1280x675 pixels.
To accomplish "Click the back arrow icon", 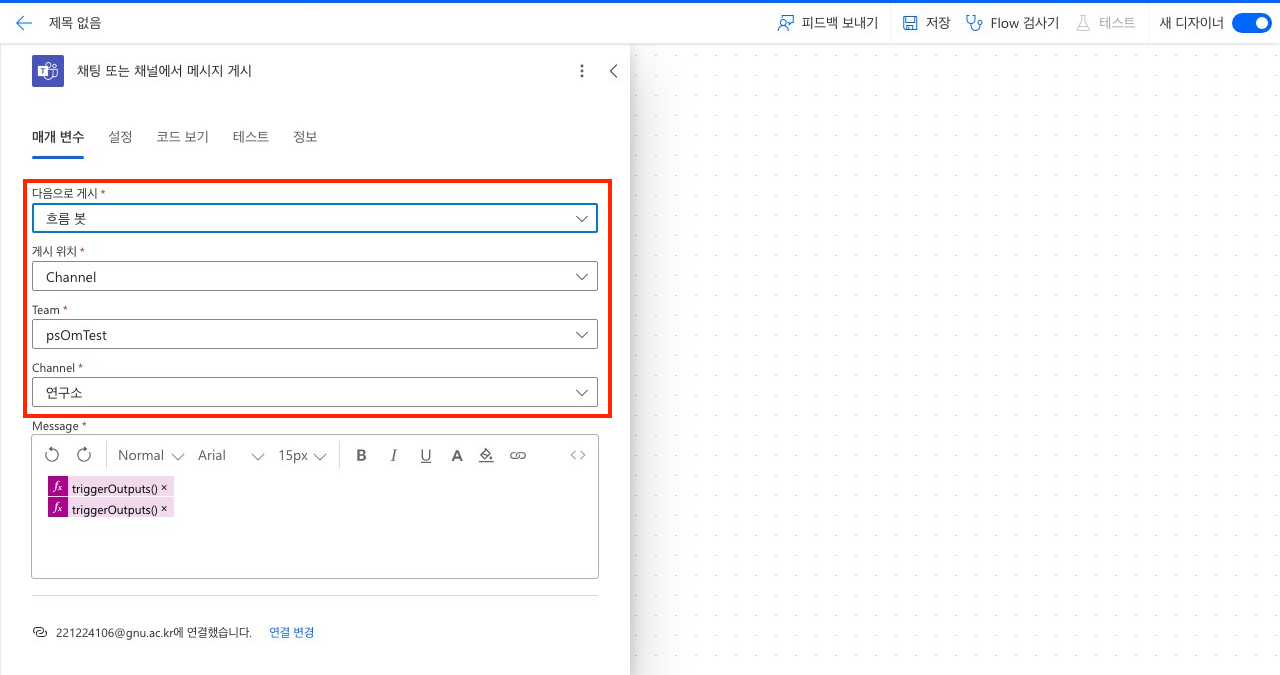I will [x=24, y=23].
